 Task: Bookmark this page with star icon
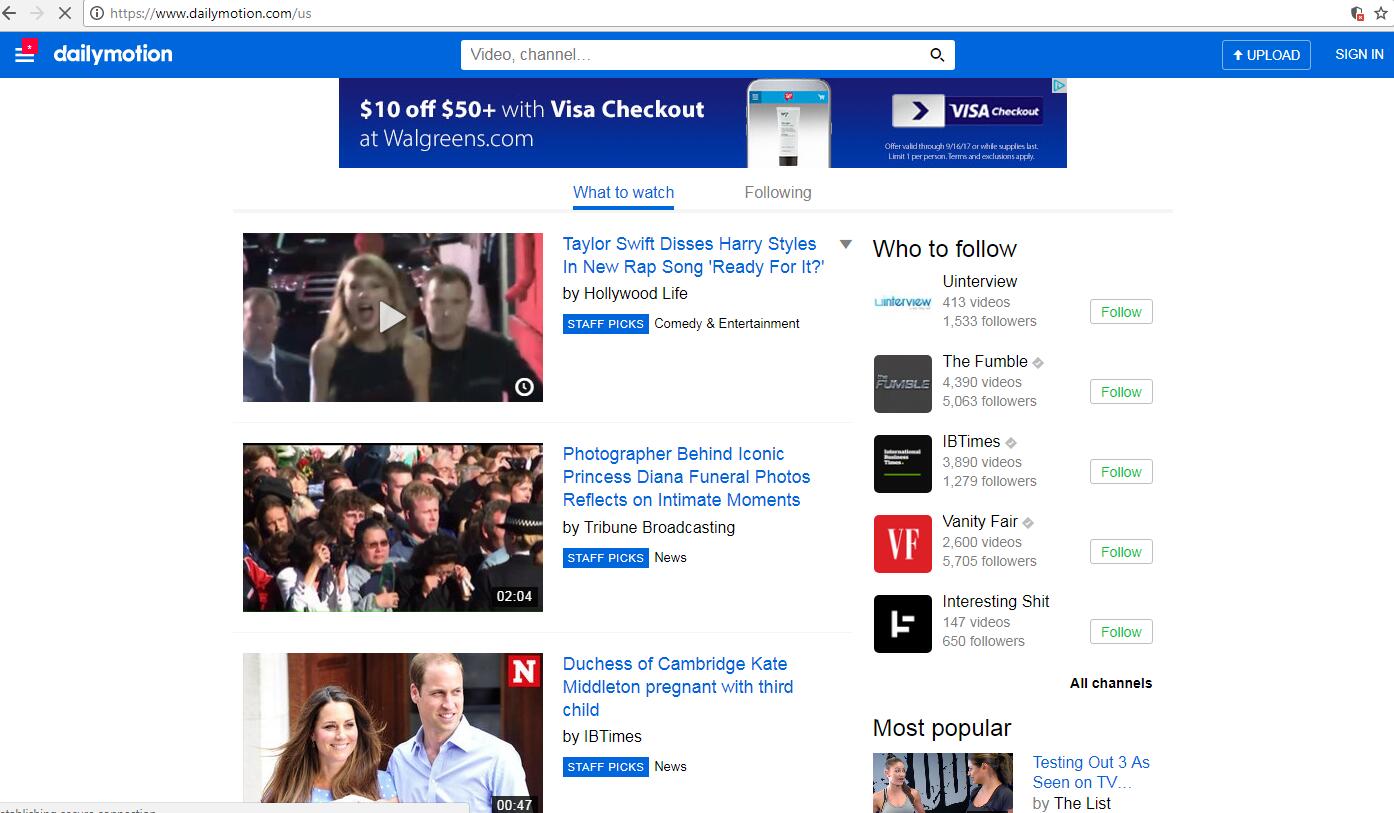pos(1381,13)
